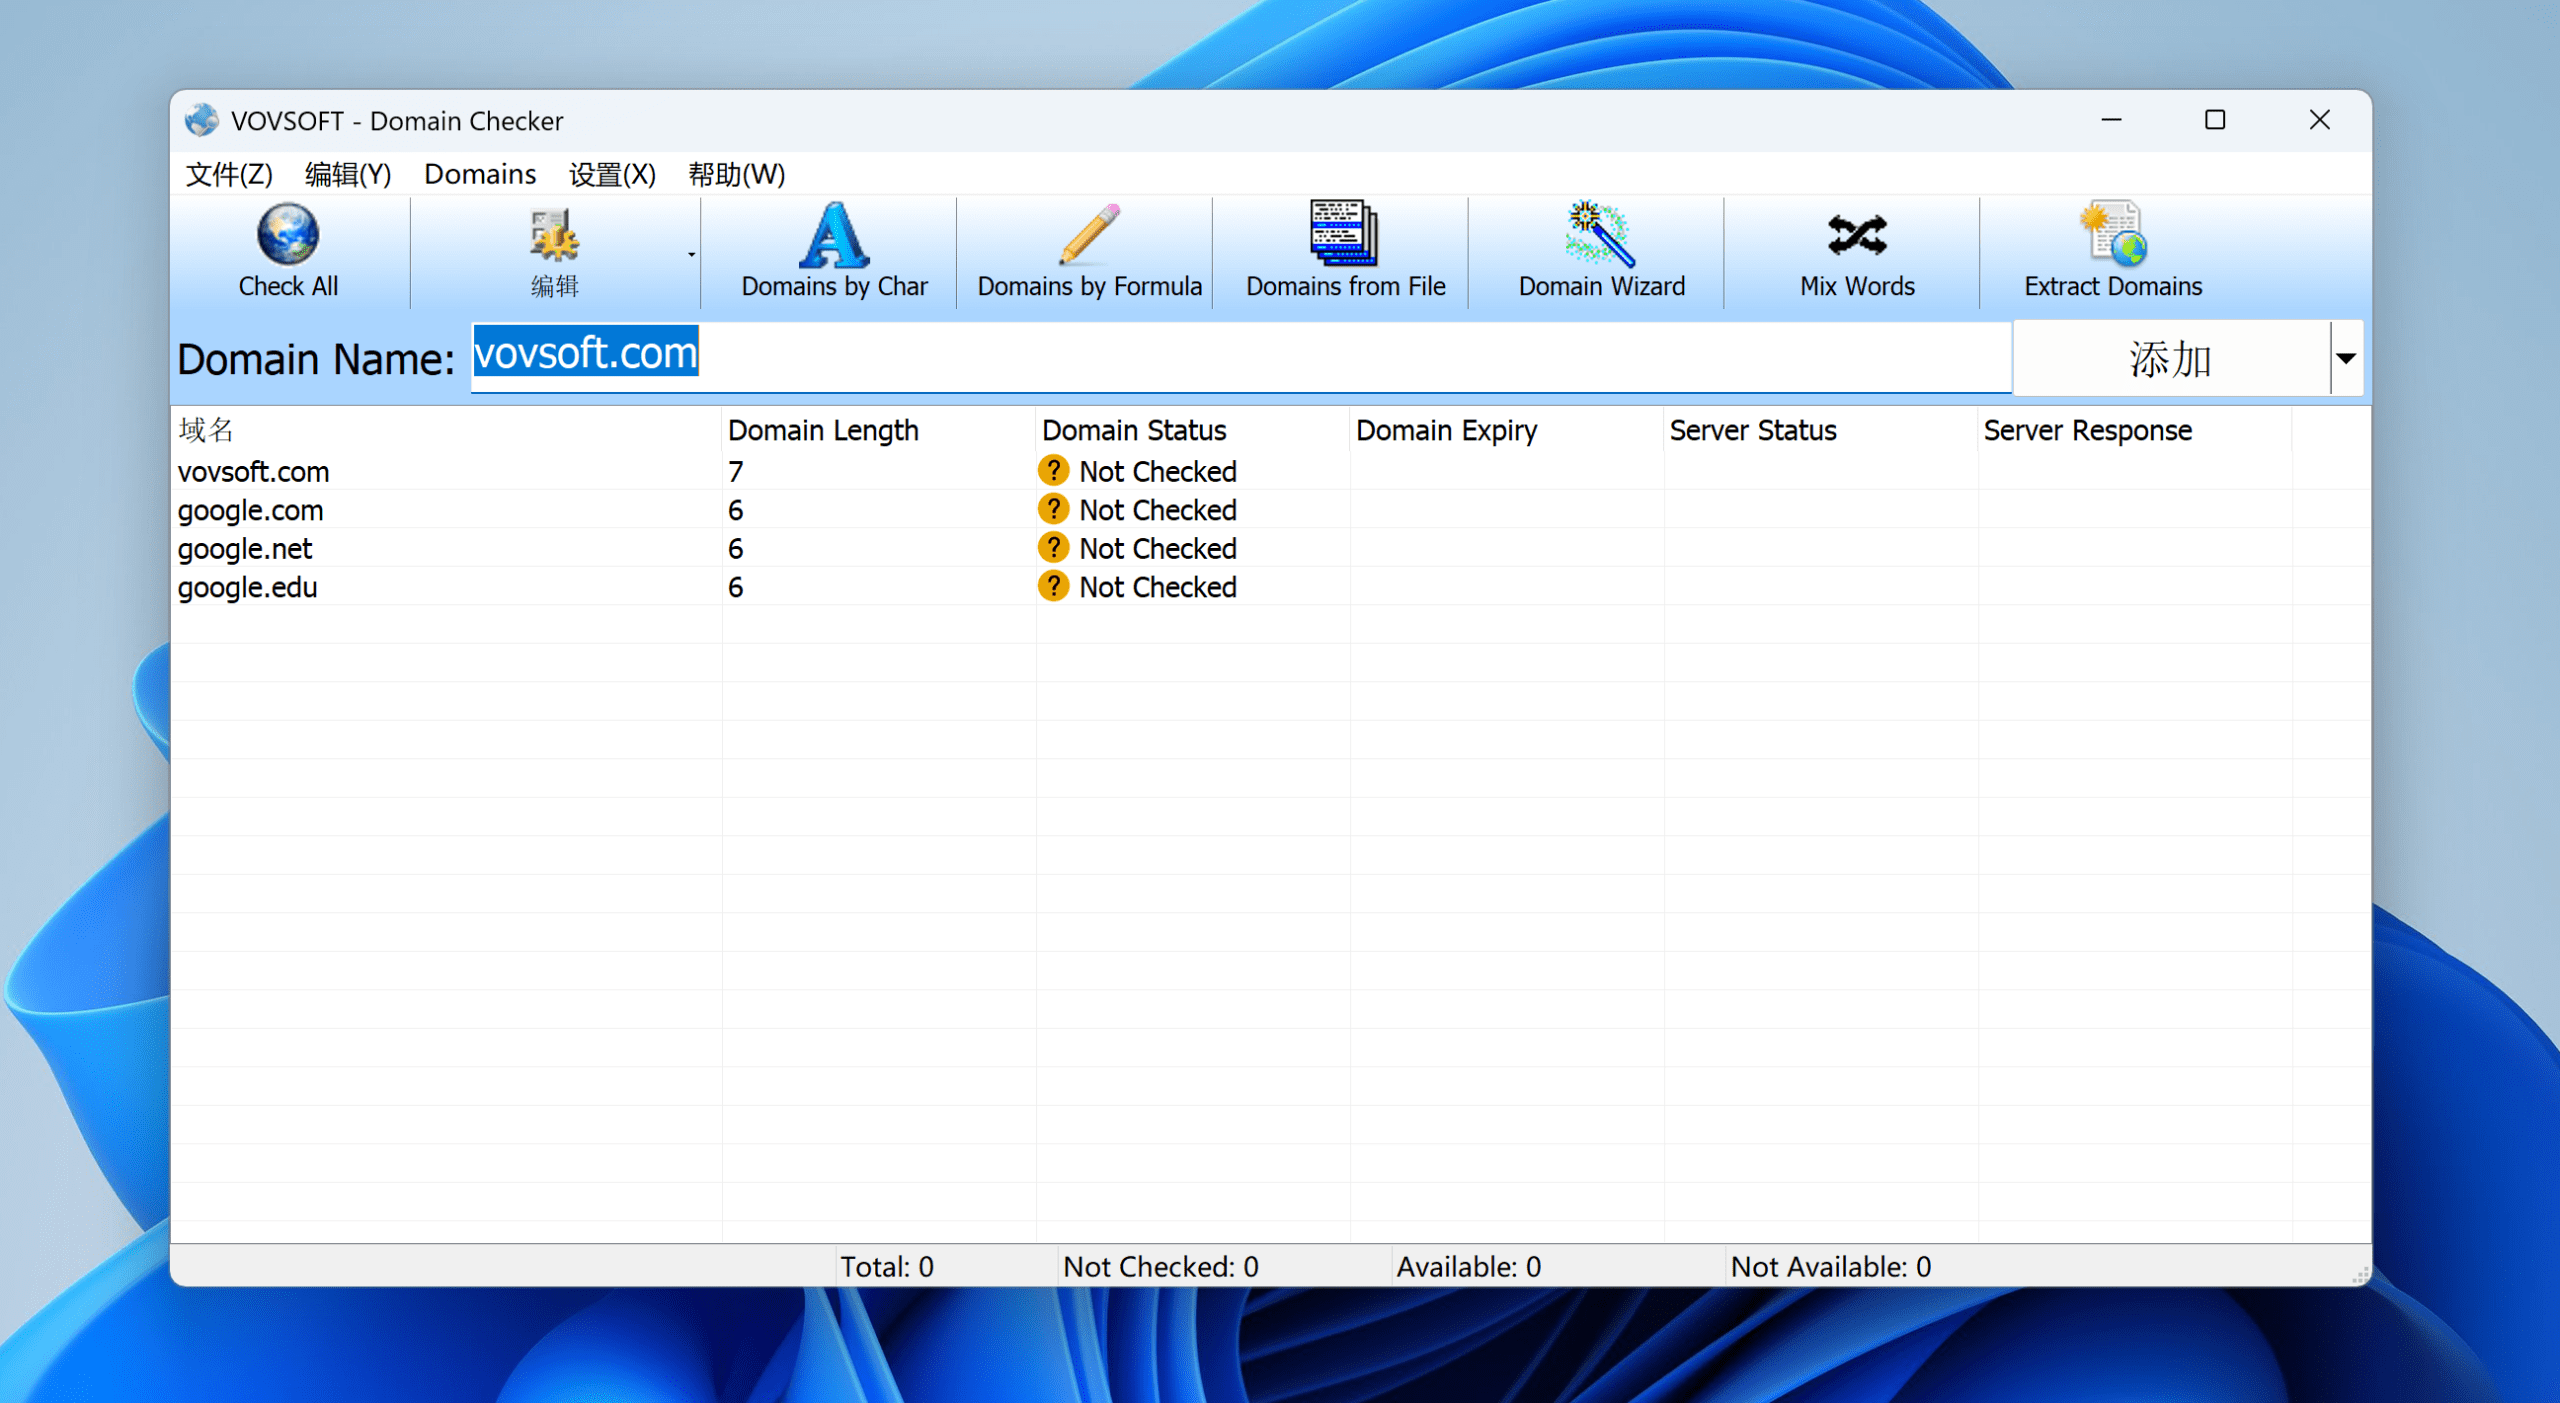The image size is (2560, 1403).
Task: Click in the Domain Name input field
Action: [x=1241, y=356]
